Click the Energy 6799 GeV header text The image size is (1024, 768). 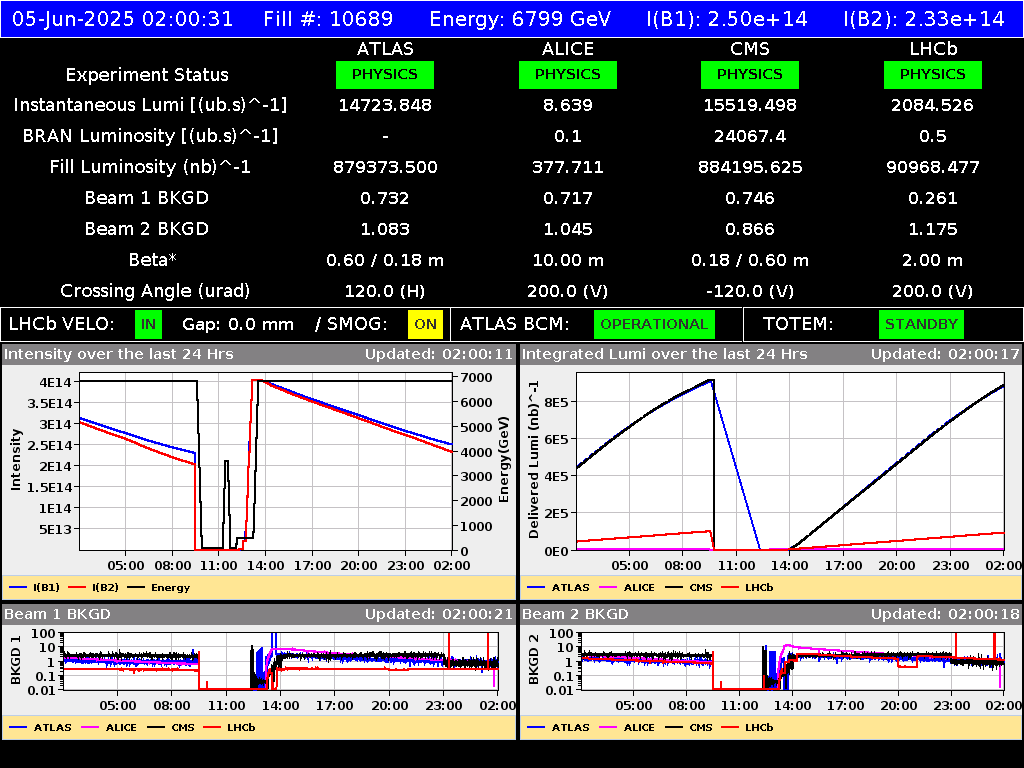click(520, 19)
